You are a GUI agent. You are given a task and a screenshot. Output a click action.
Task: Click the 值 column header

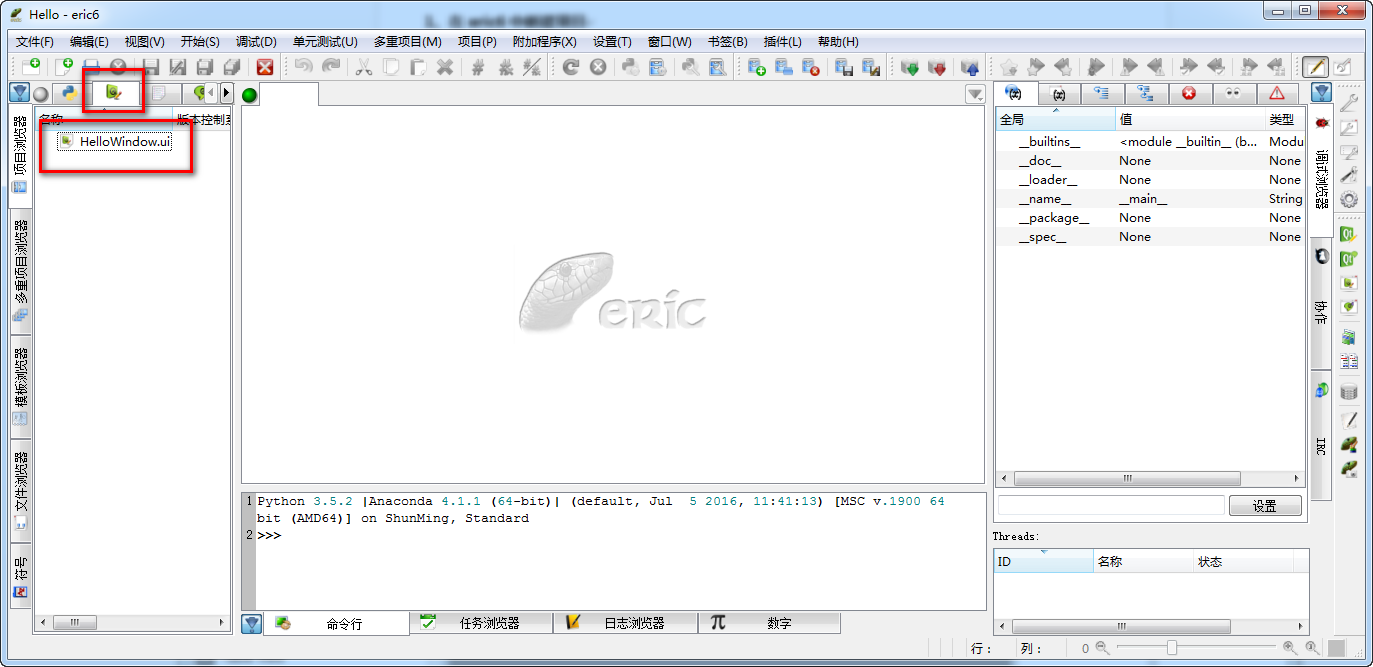tap(1190, 119)
